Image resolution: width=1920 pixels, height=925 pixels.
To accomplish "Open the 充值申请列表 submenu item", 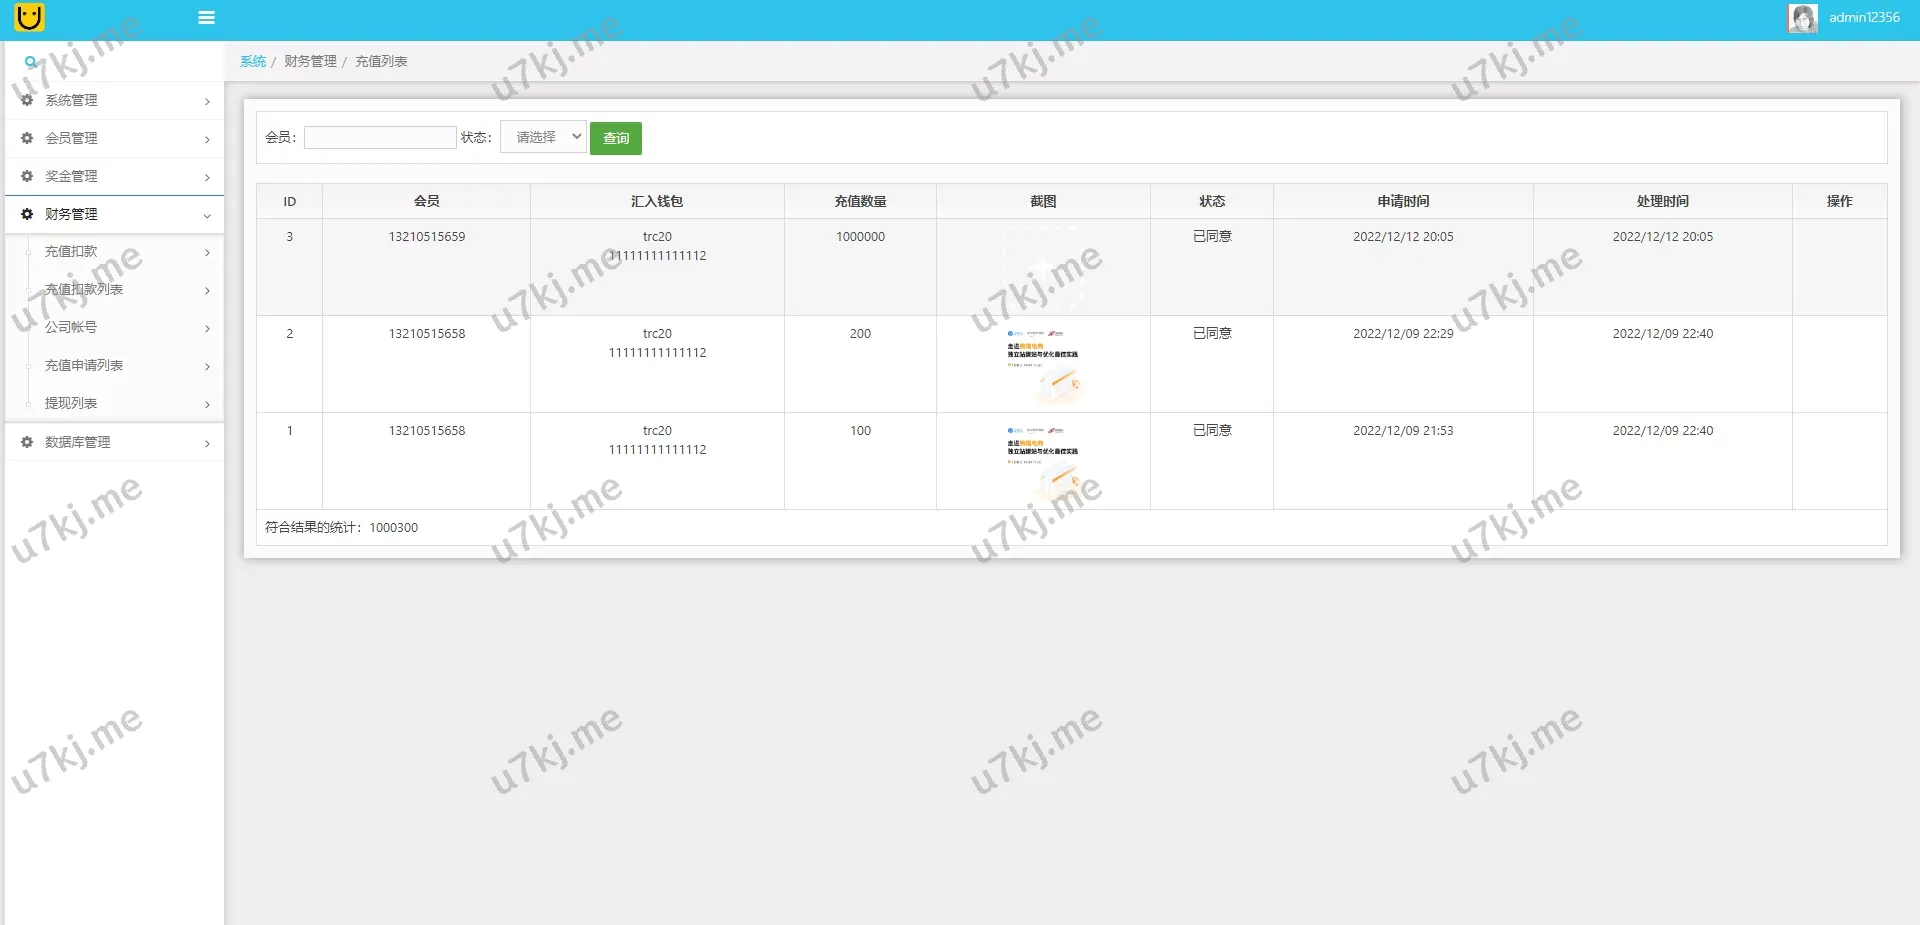I will coord(84,366).
